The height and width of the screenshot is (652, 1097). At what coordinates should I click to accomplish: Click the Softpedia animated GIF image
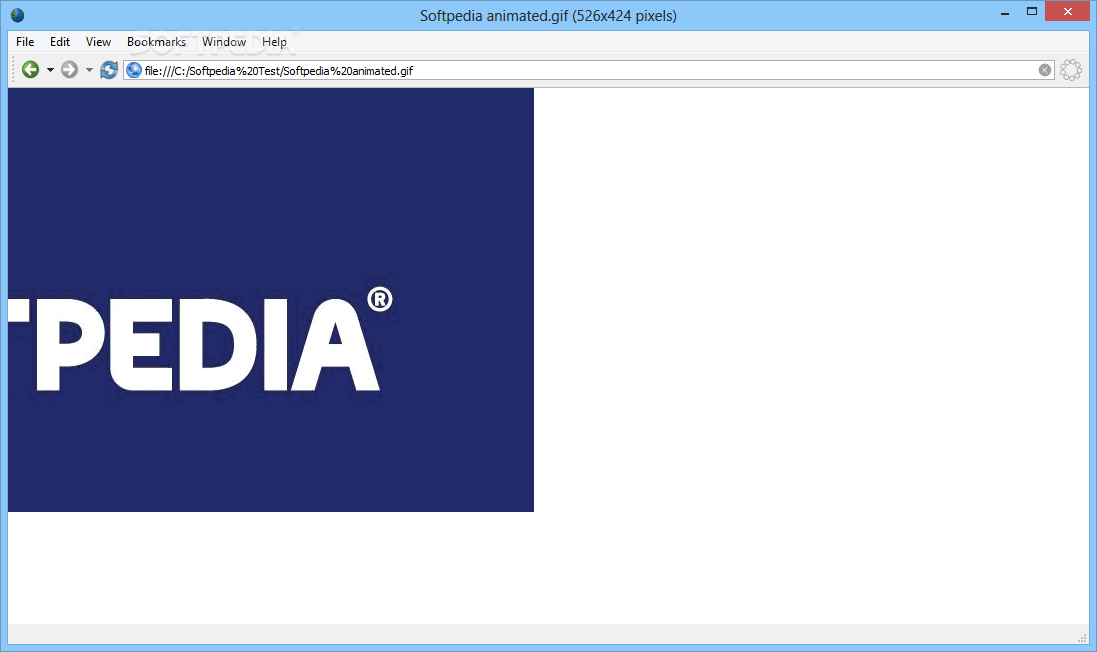point(271,299)
